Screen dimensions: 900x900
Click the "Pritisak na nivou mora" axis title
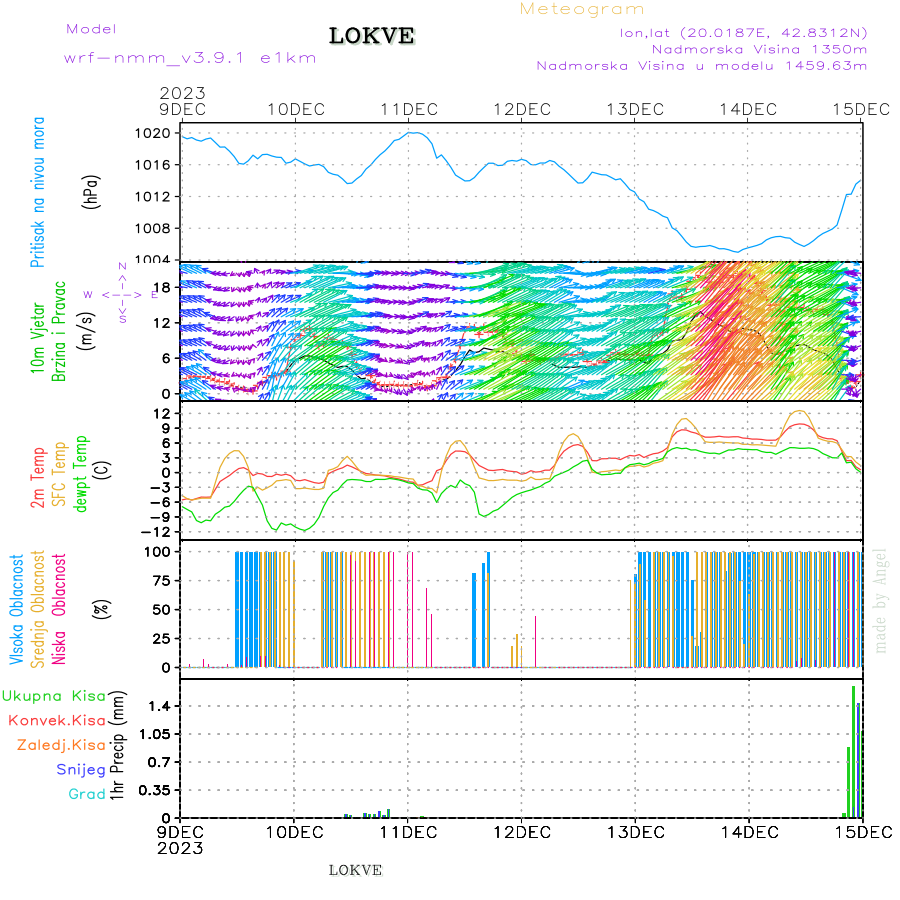(37, 192)
